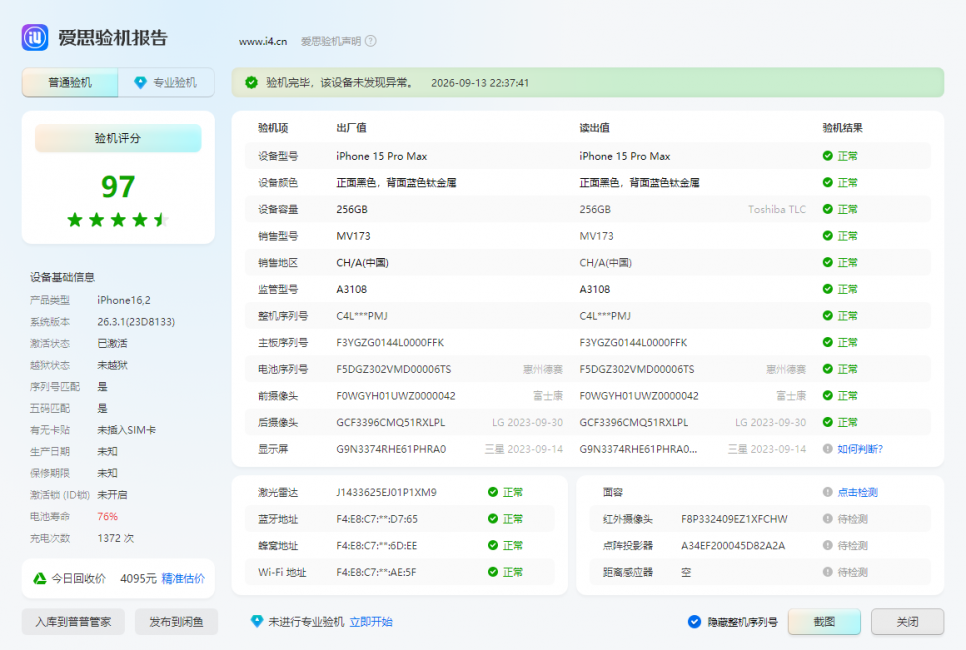The width and height of the screenshot is (966, 650).
Task: Click the 读出值 CH/A(中国) cell
Action: (606, 262)
